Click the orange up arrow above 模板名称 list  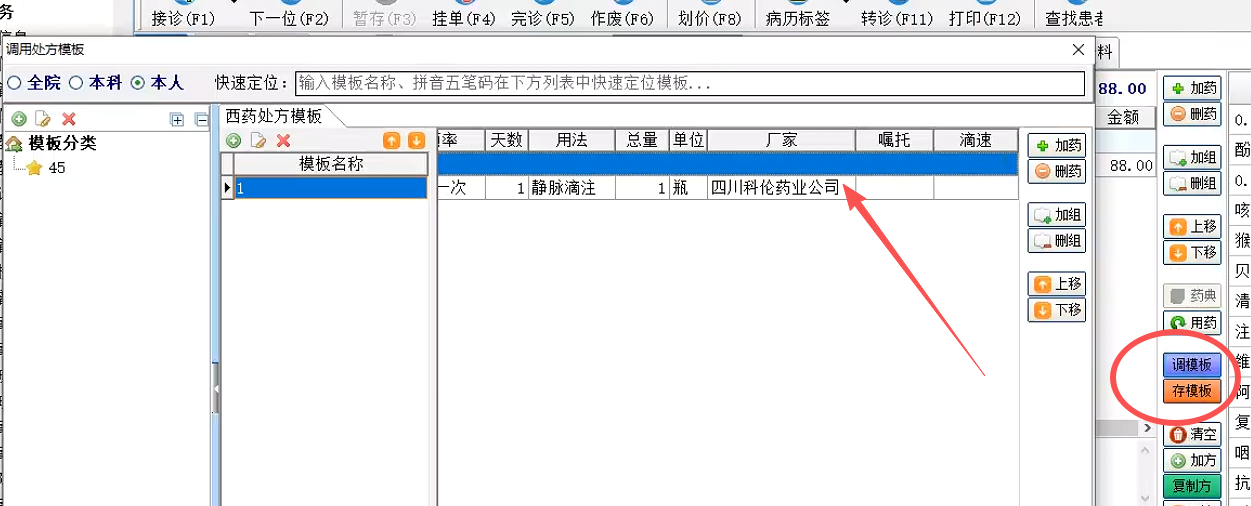(392, 141)
